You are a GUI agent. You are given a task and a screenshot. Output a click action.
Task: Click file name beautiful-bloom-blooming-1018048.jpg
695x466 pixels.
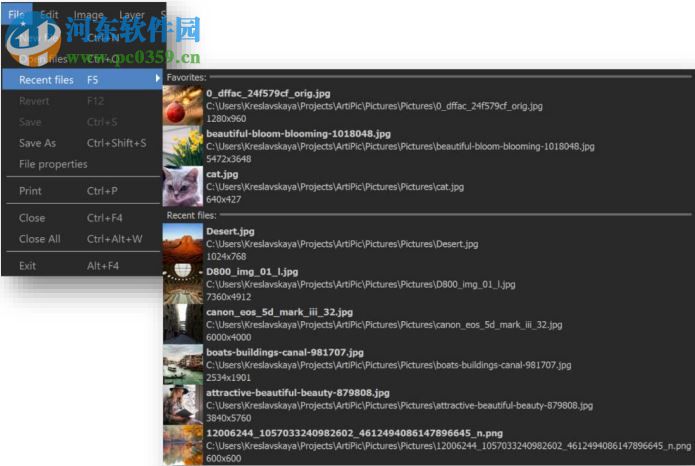[298, 134]
